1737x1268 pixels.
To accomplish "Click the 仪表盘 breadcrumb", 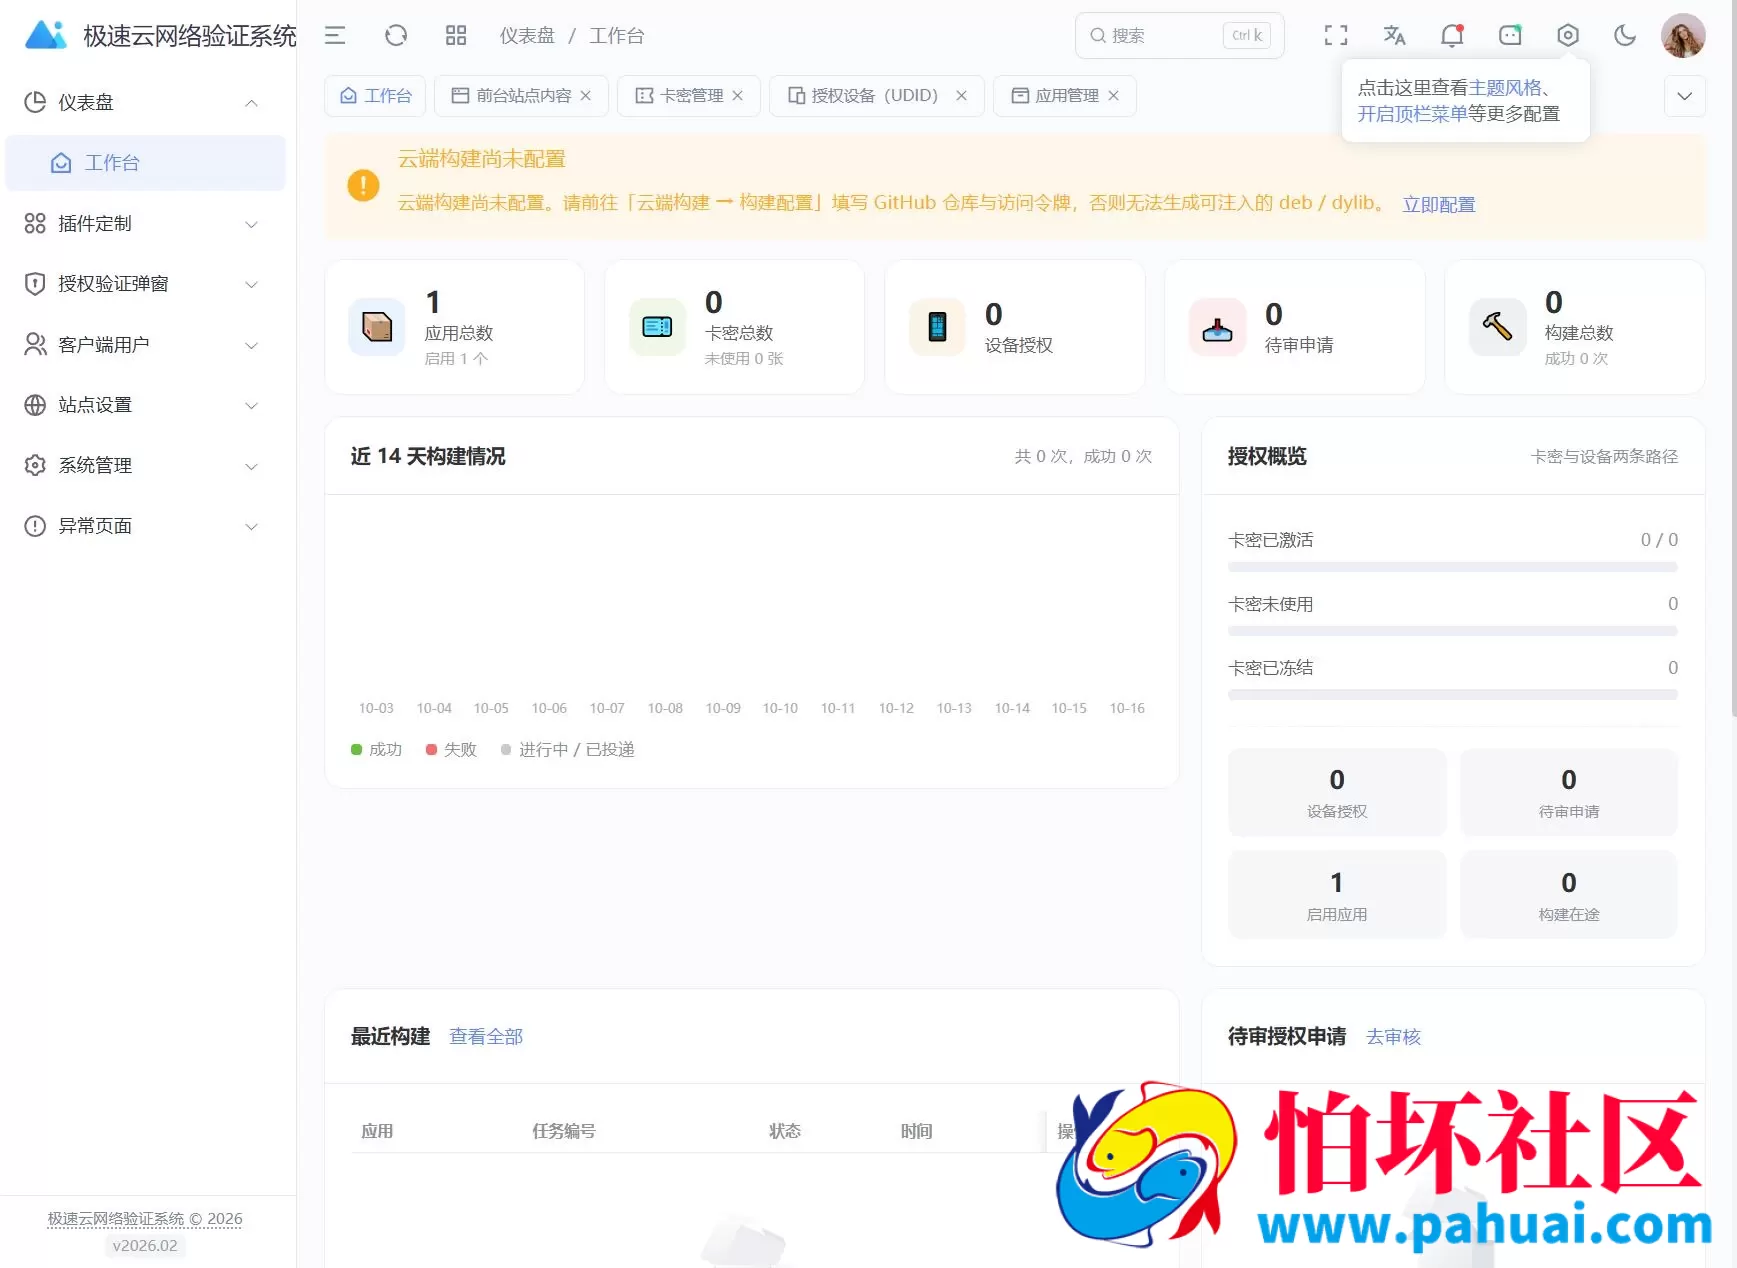I will 527,36.
